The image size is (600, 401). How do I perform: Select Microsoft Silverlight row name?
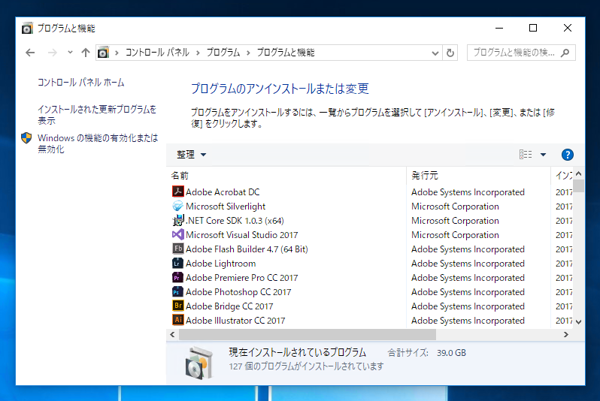pyautogui.click(x=225, y=206)
